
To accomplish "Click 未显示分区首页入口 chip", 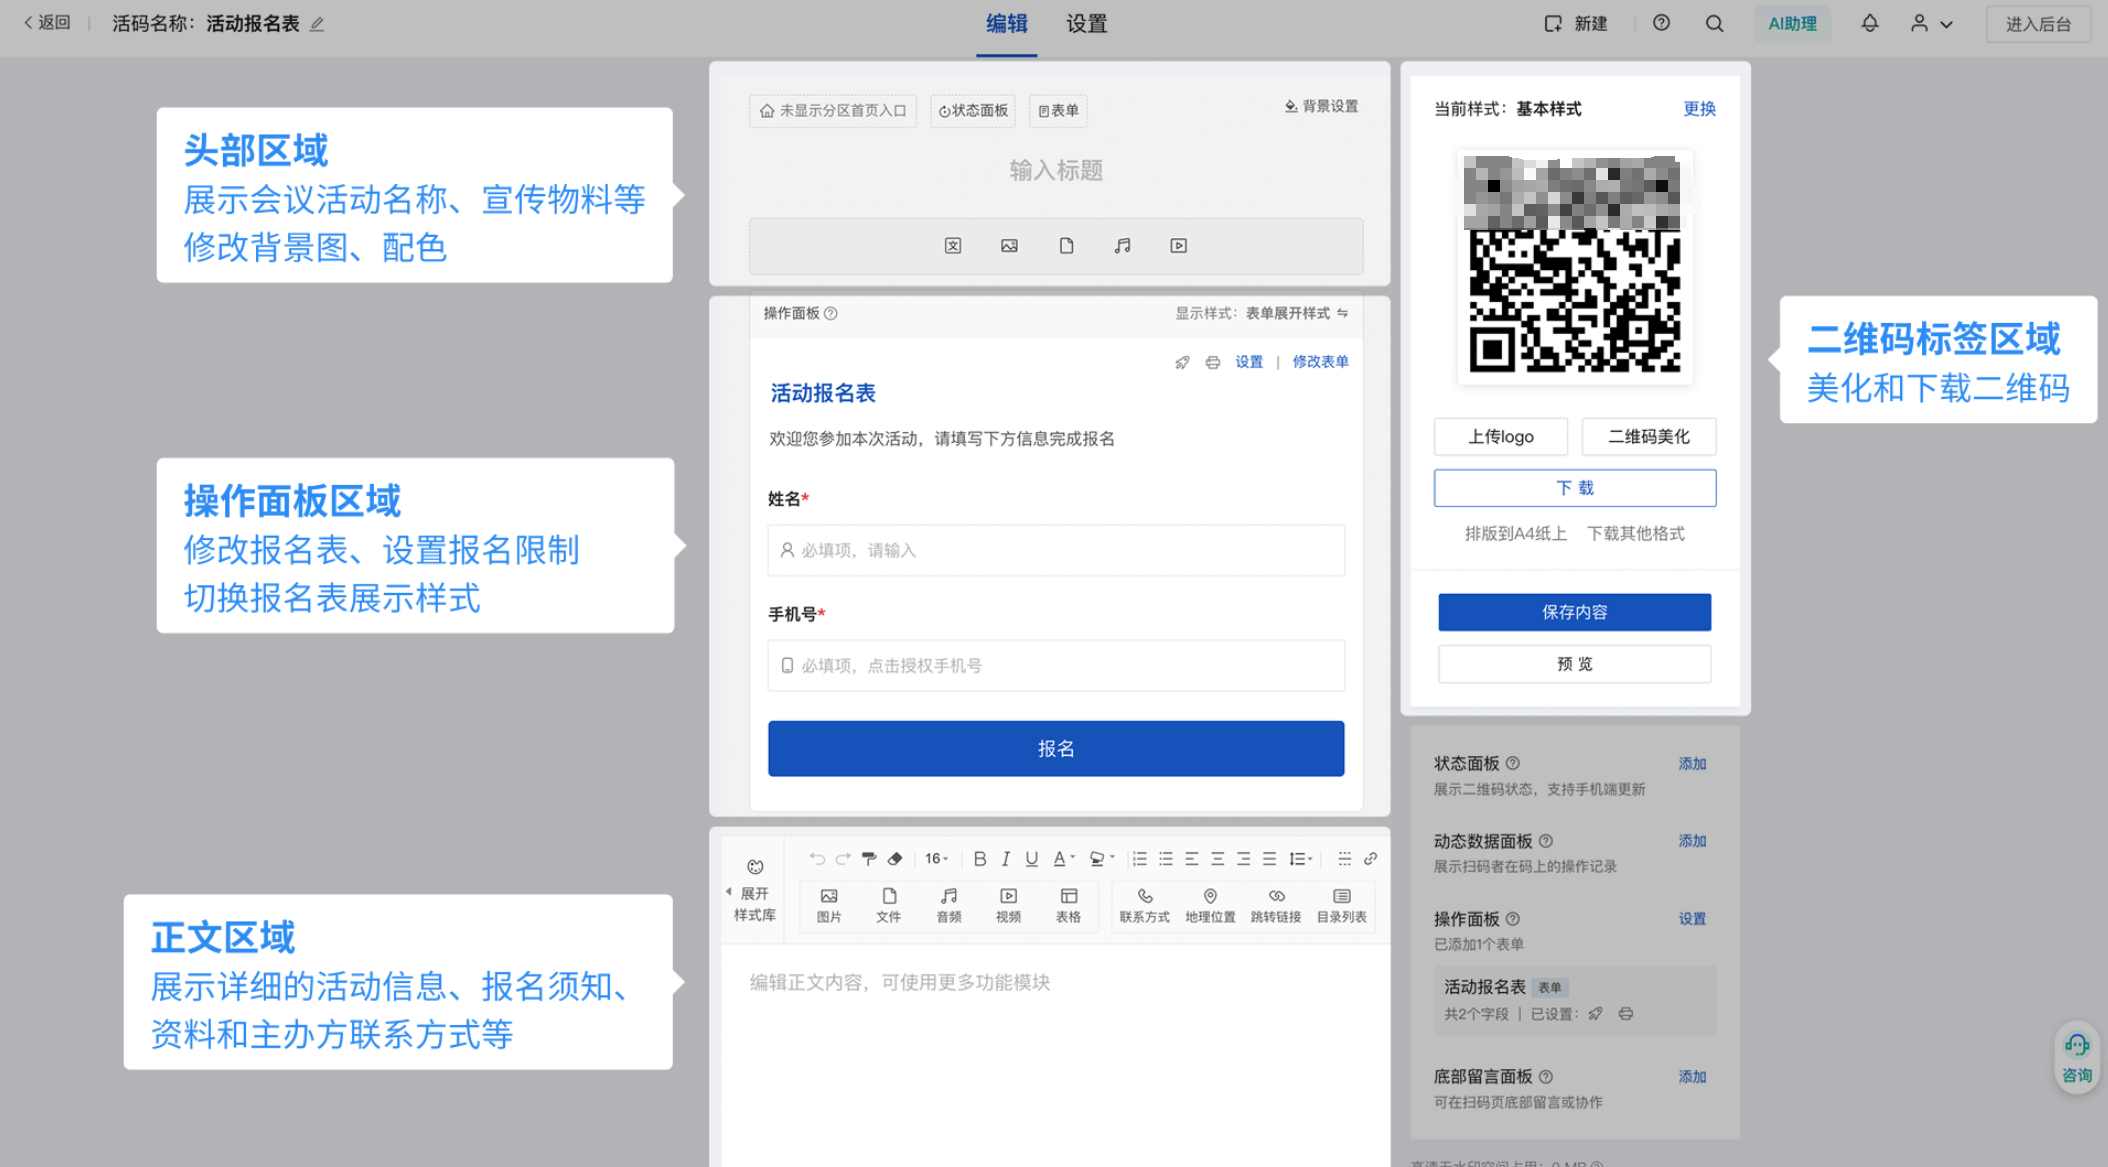I will pos(833,110).
